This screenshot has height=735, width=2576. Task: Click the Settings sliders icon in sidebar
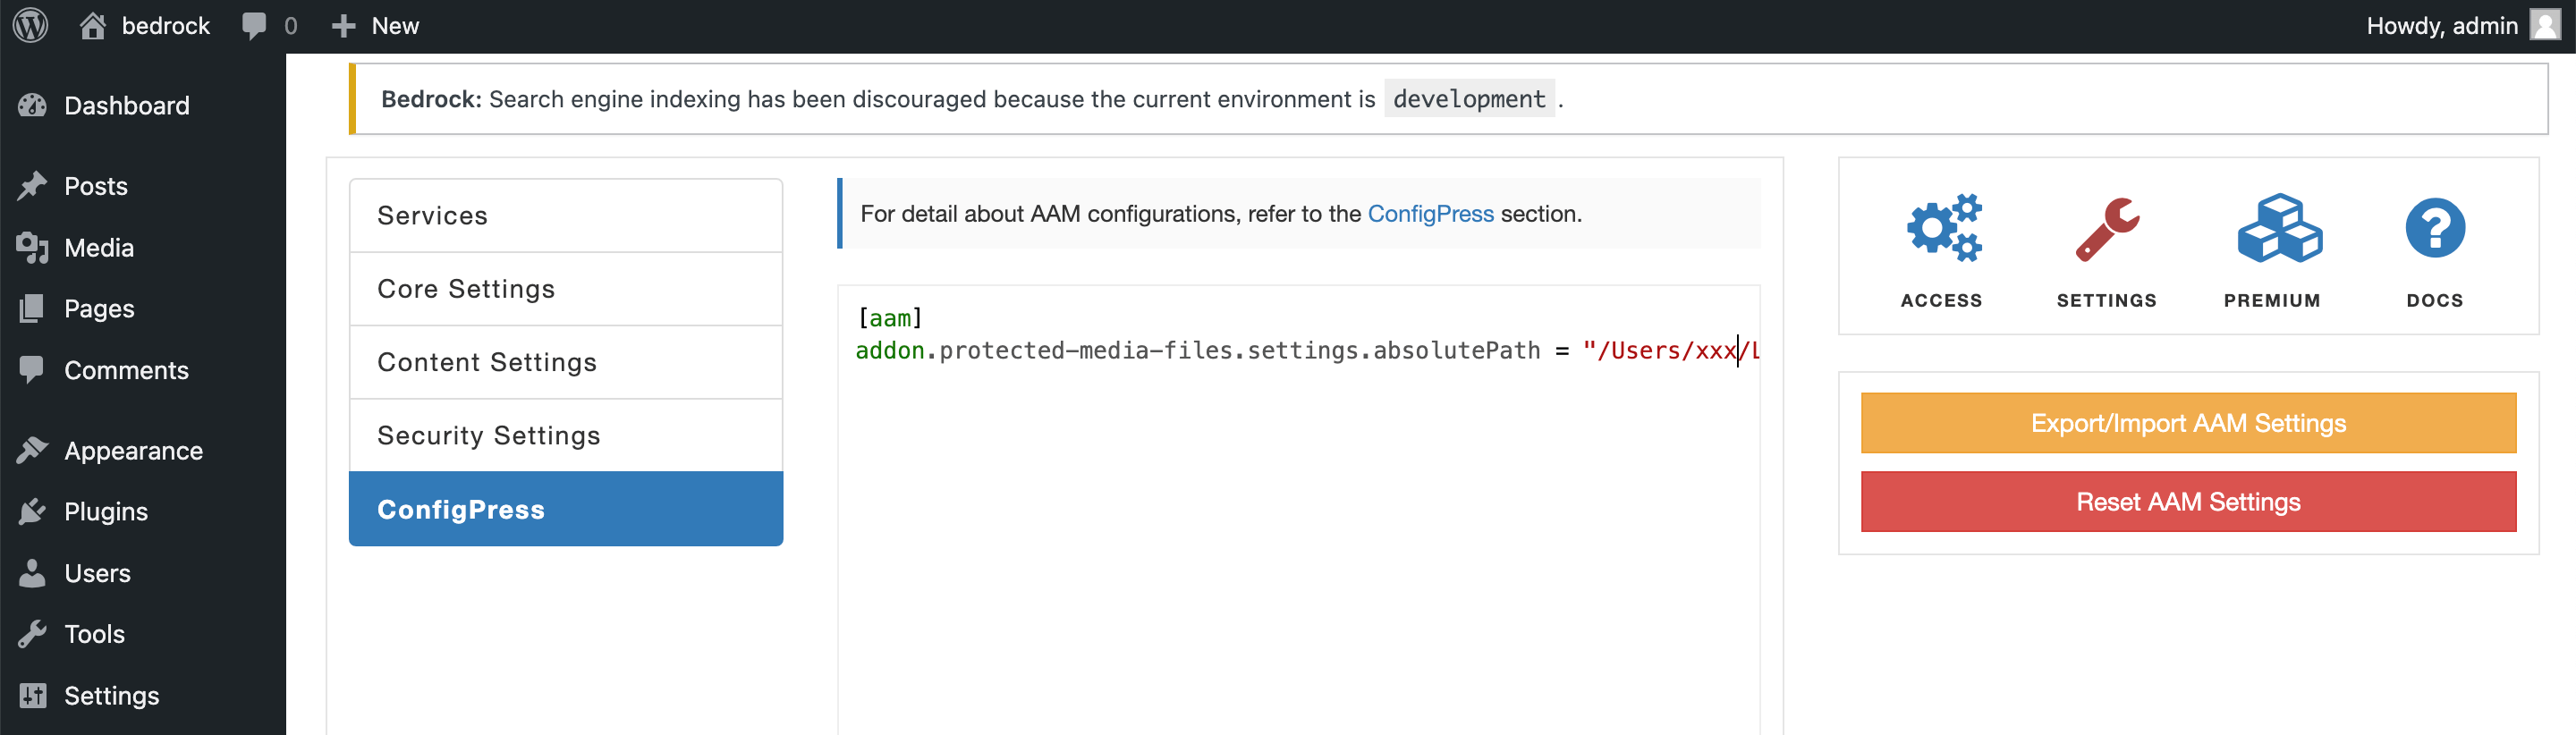[x=33, y=695]
